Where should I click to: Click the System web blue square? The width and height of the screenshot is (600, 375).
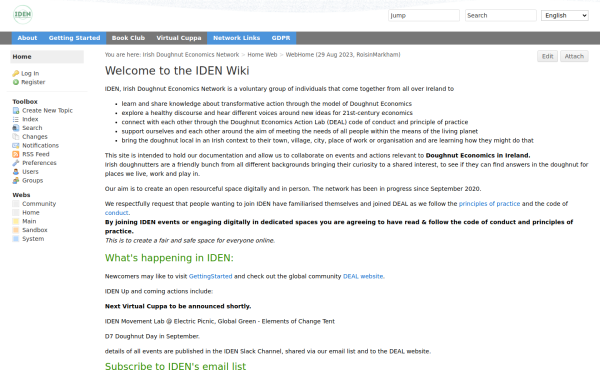[x=16, y=239]
